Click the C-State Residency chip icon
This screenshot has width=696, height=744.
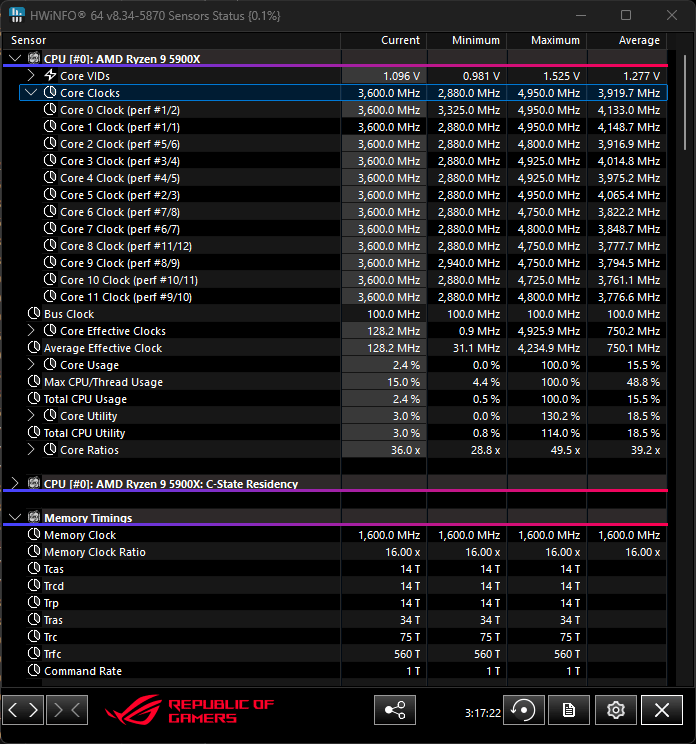(34, 483)
